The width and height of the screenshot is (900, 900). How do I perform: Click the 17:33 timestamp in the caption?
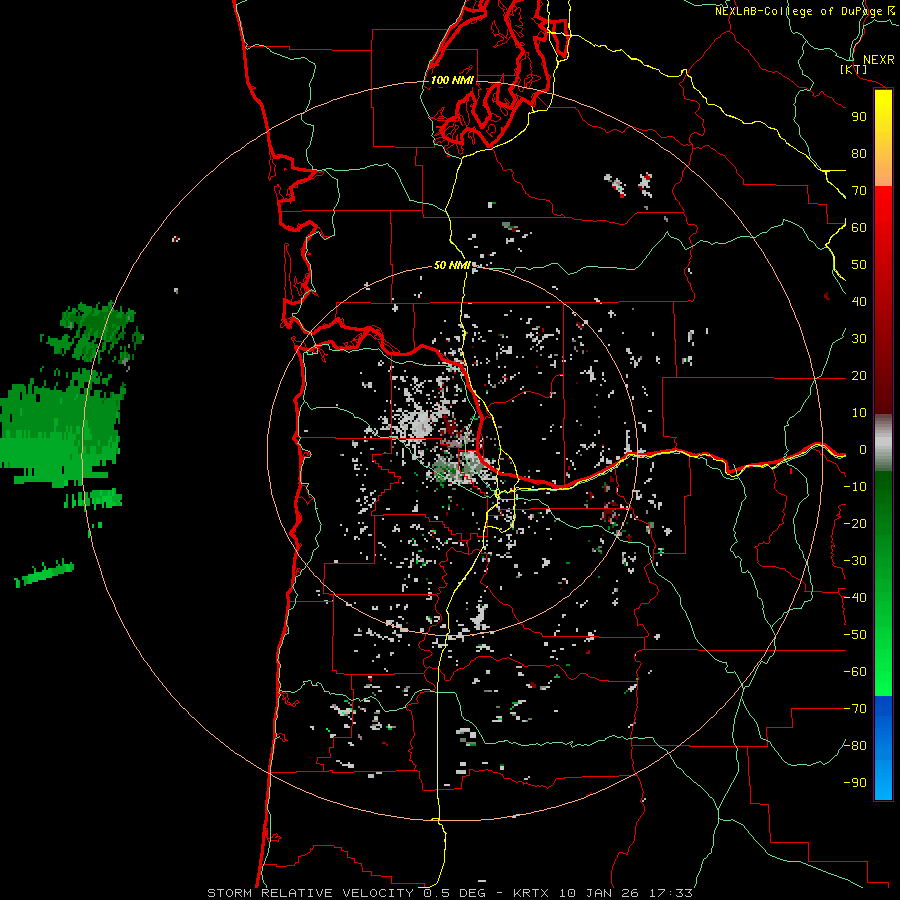point(671,893)
